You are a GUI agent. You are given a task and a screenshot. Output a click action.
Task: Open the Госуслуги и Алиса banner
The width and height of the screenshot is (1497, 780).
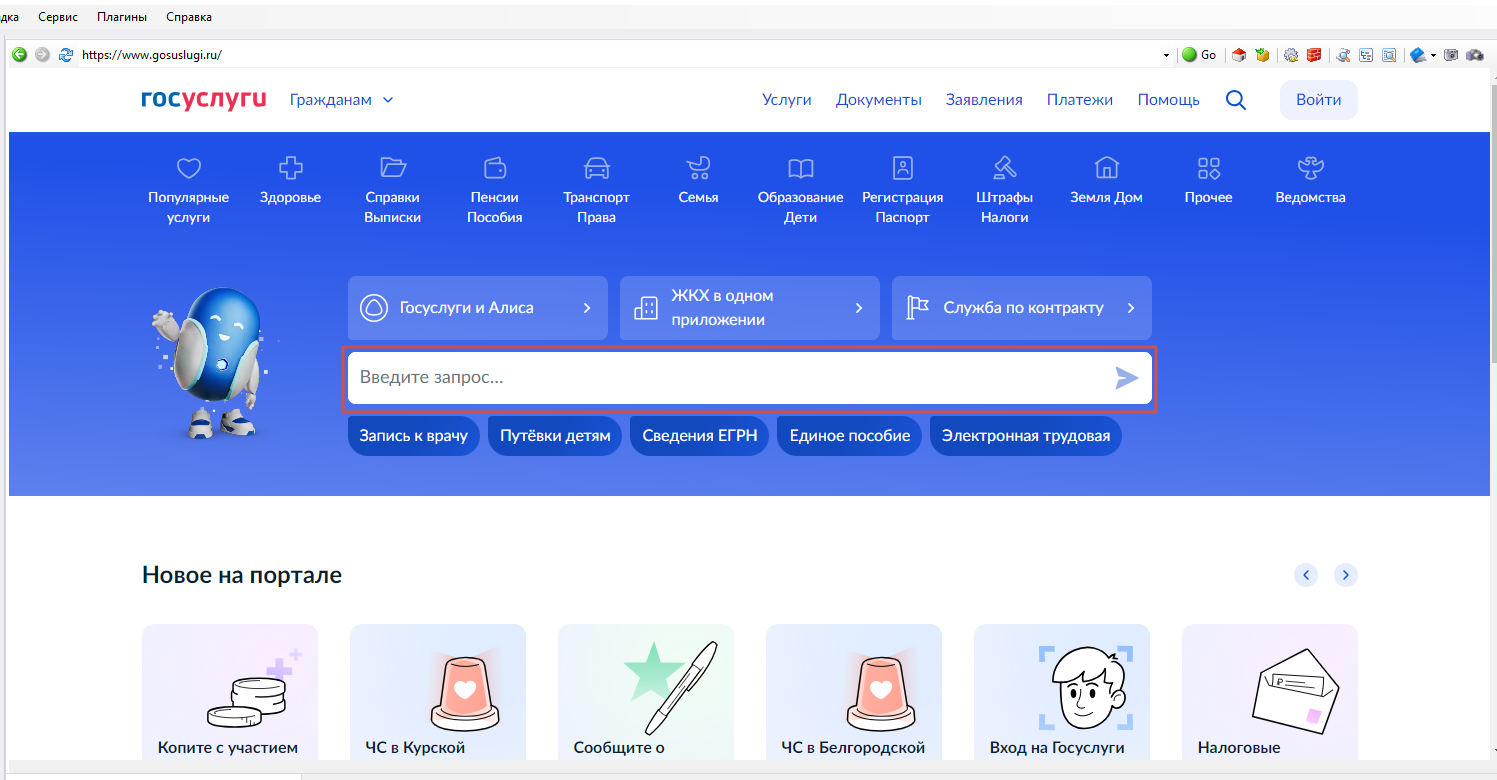click(x=478, y=308)
